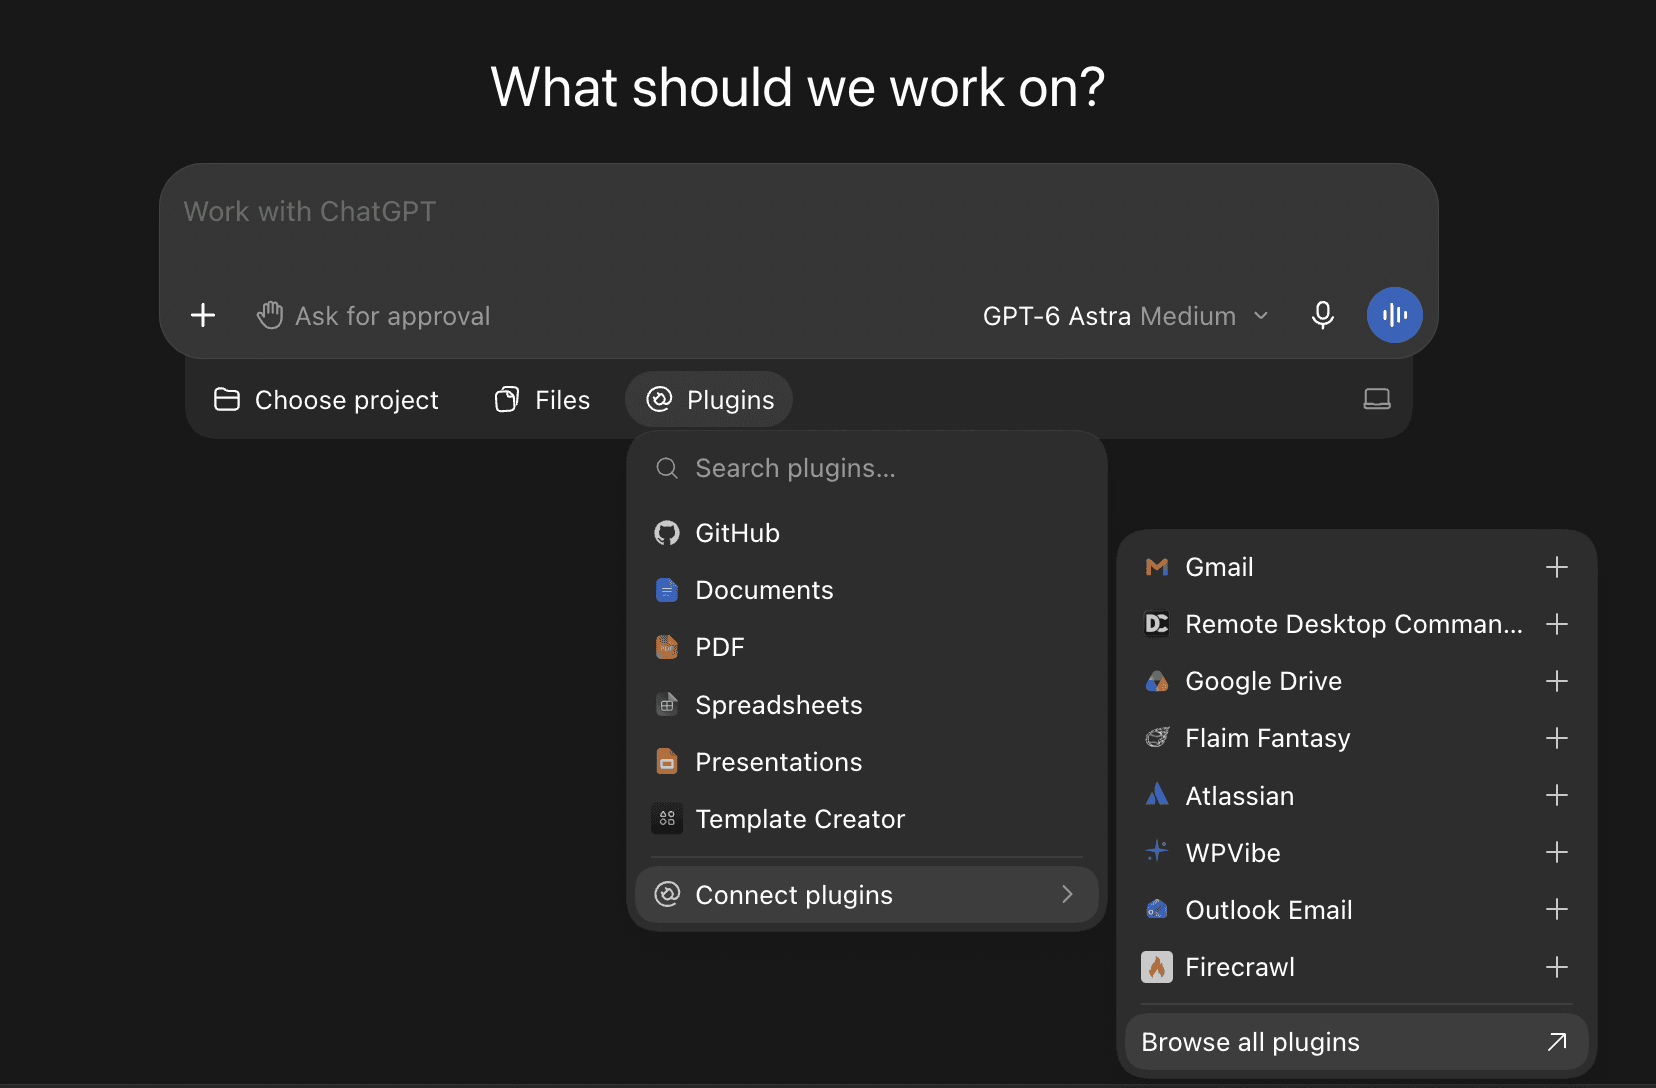Click the Gmail envelope icon
Image resolution: width=1656 pixels, height=1088 pixels.
tap(1157, 567)
